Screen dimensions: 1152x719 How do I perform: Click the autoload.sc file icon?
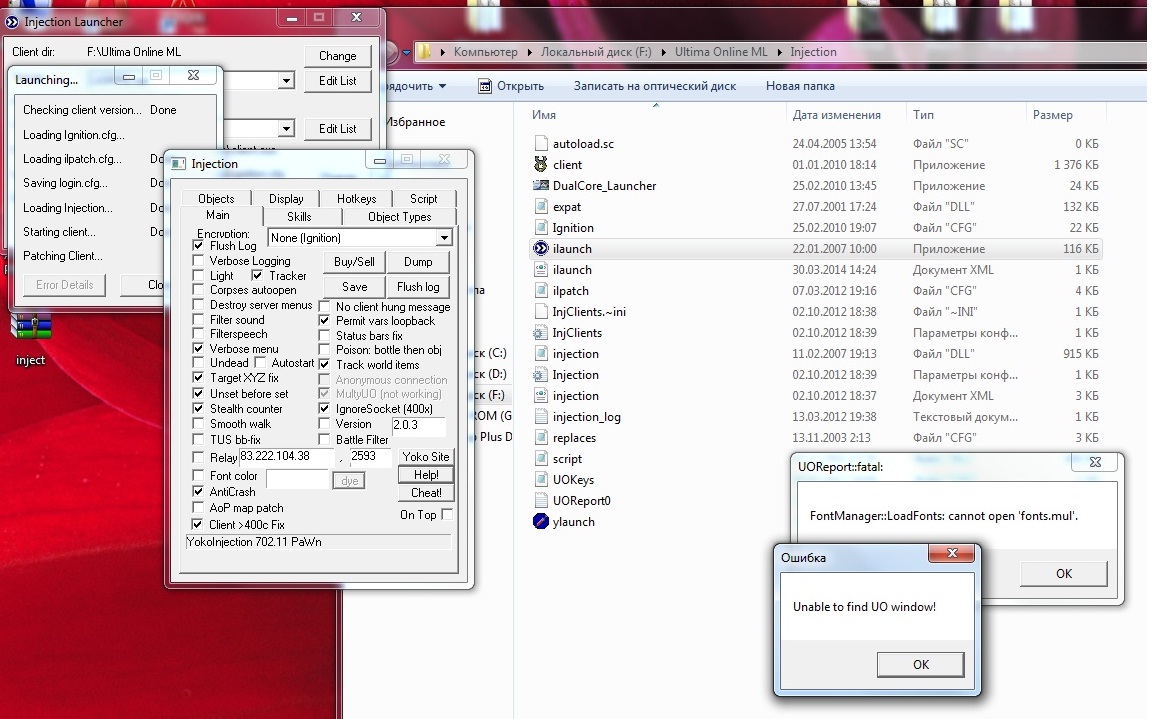point(541,144)
